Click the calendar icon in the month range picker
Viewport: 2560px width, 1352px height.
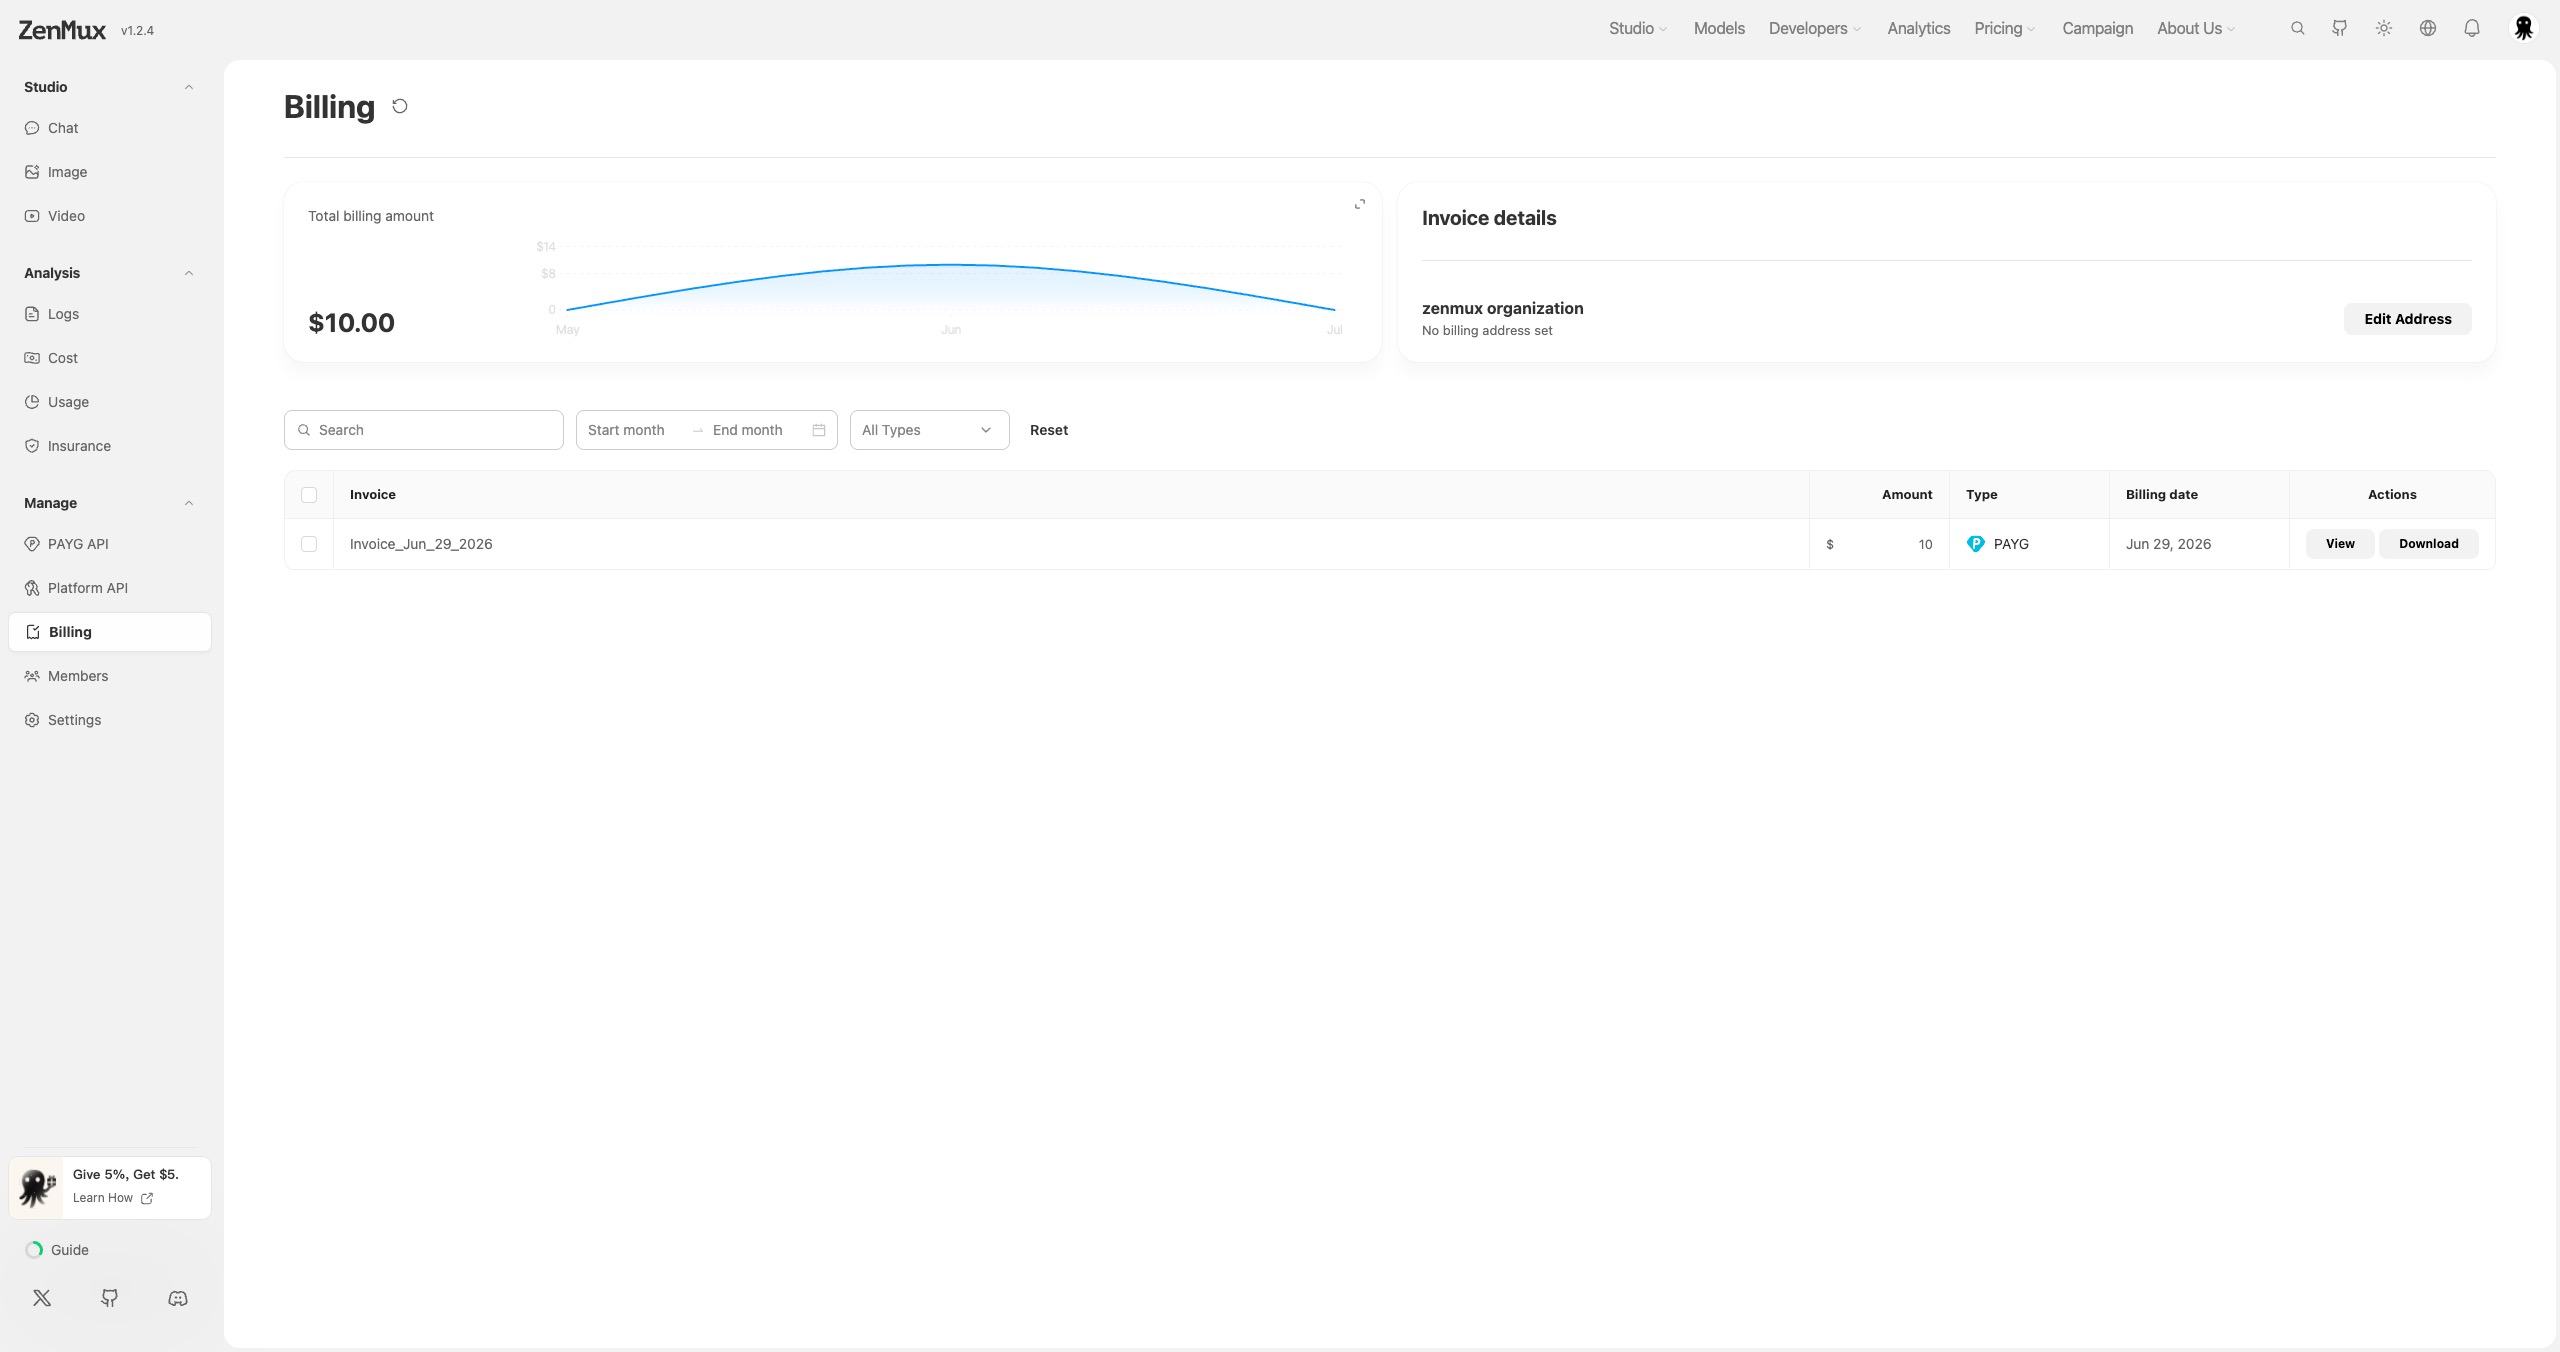[819, 430]
